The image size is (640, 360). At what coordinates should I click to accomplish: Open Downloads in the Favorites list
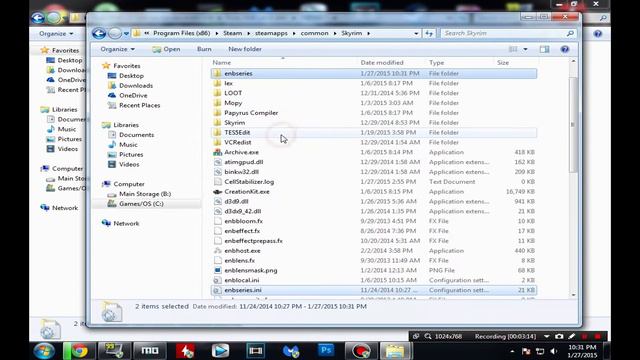pos(136,85)
